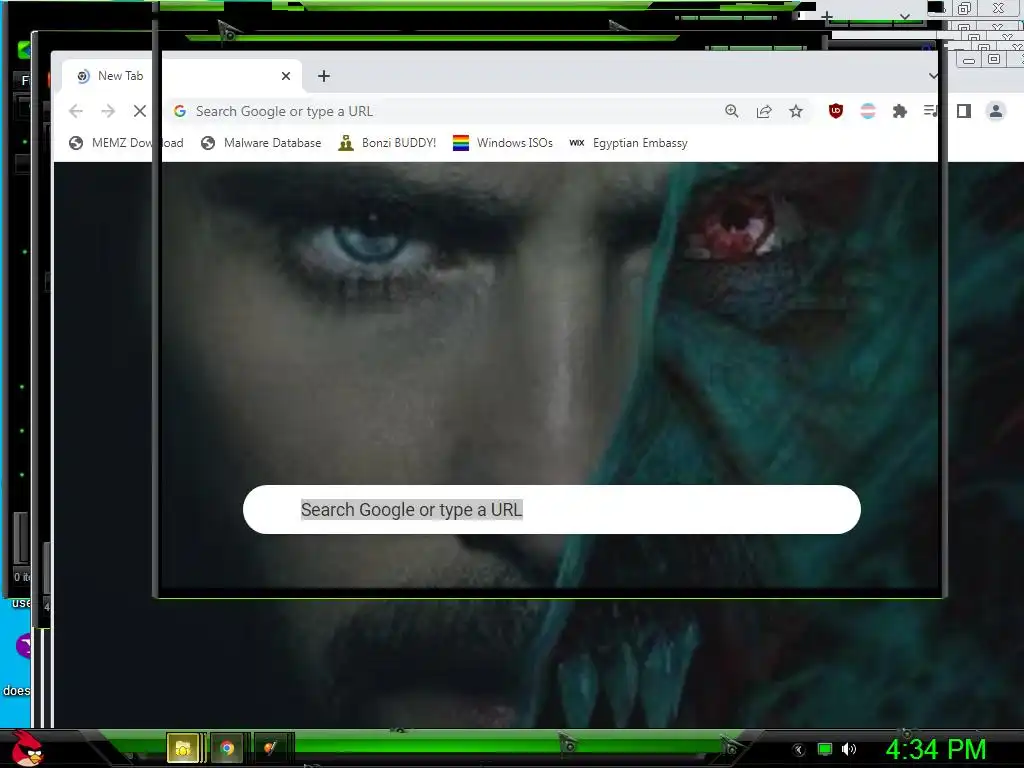
Task: Expand the chevron in the background Chrome window
Action: (904, 16)
